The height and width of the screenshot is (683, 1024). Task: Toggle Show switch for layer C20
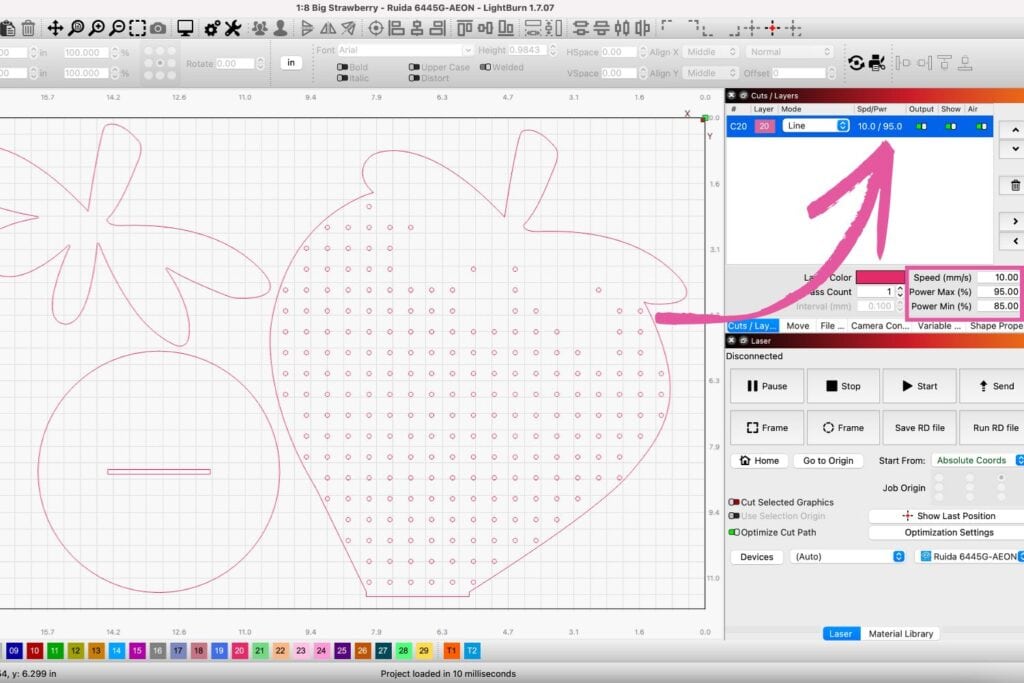[951, 126]
